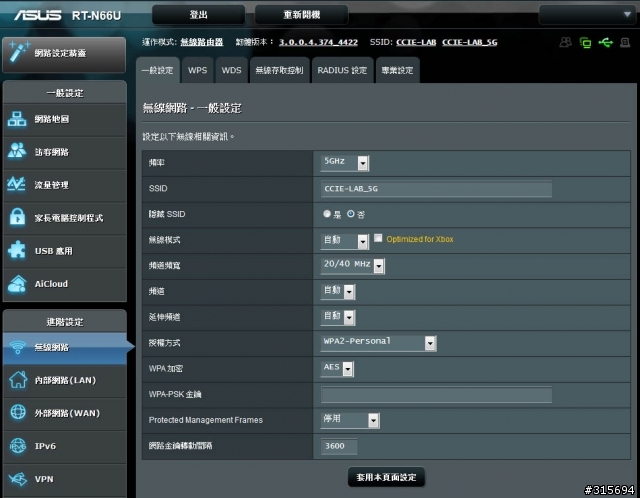Open the extension channel (延伸頻道) dropdown
The height and width of the screenshot is (498, 640).
[338, 317]
